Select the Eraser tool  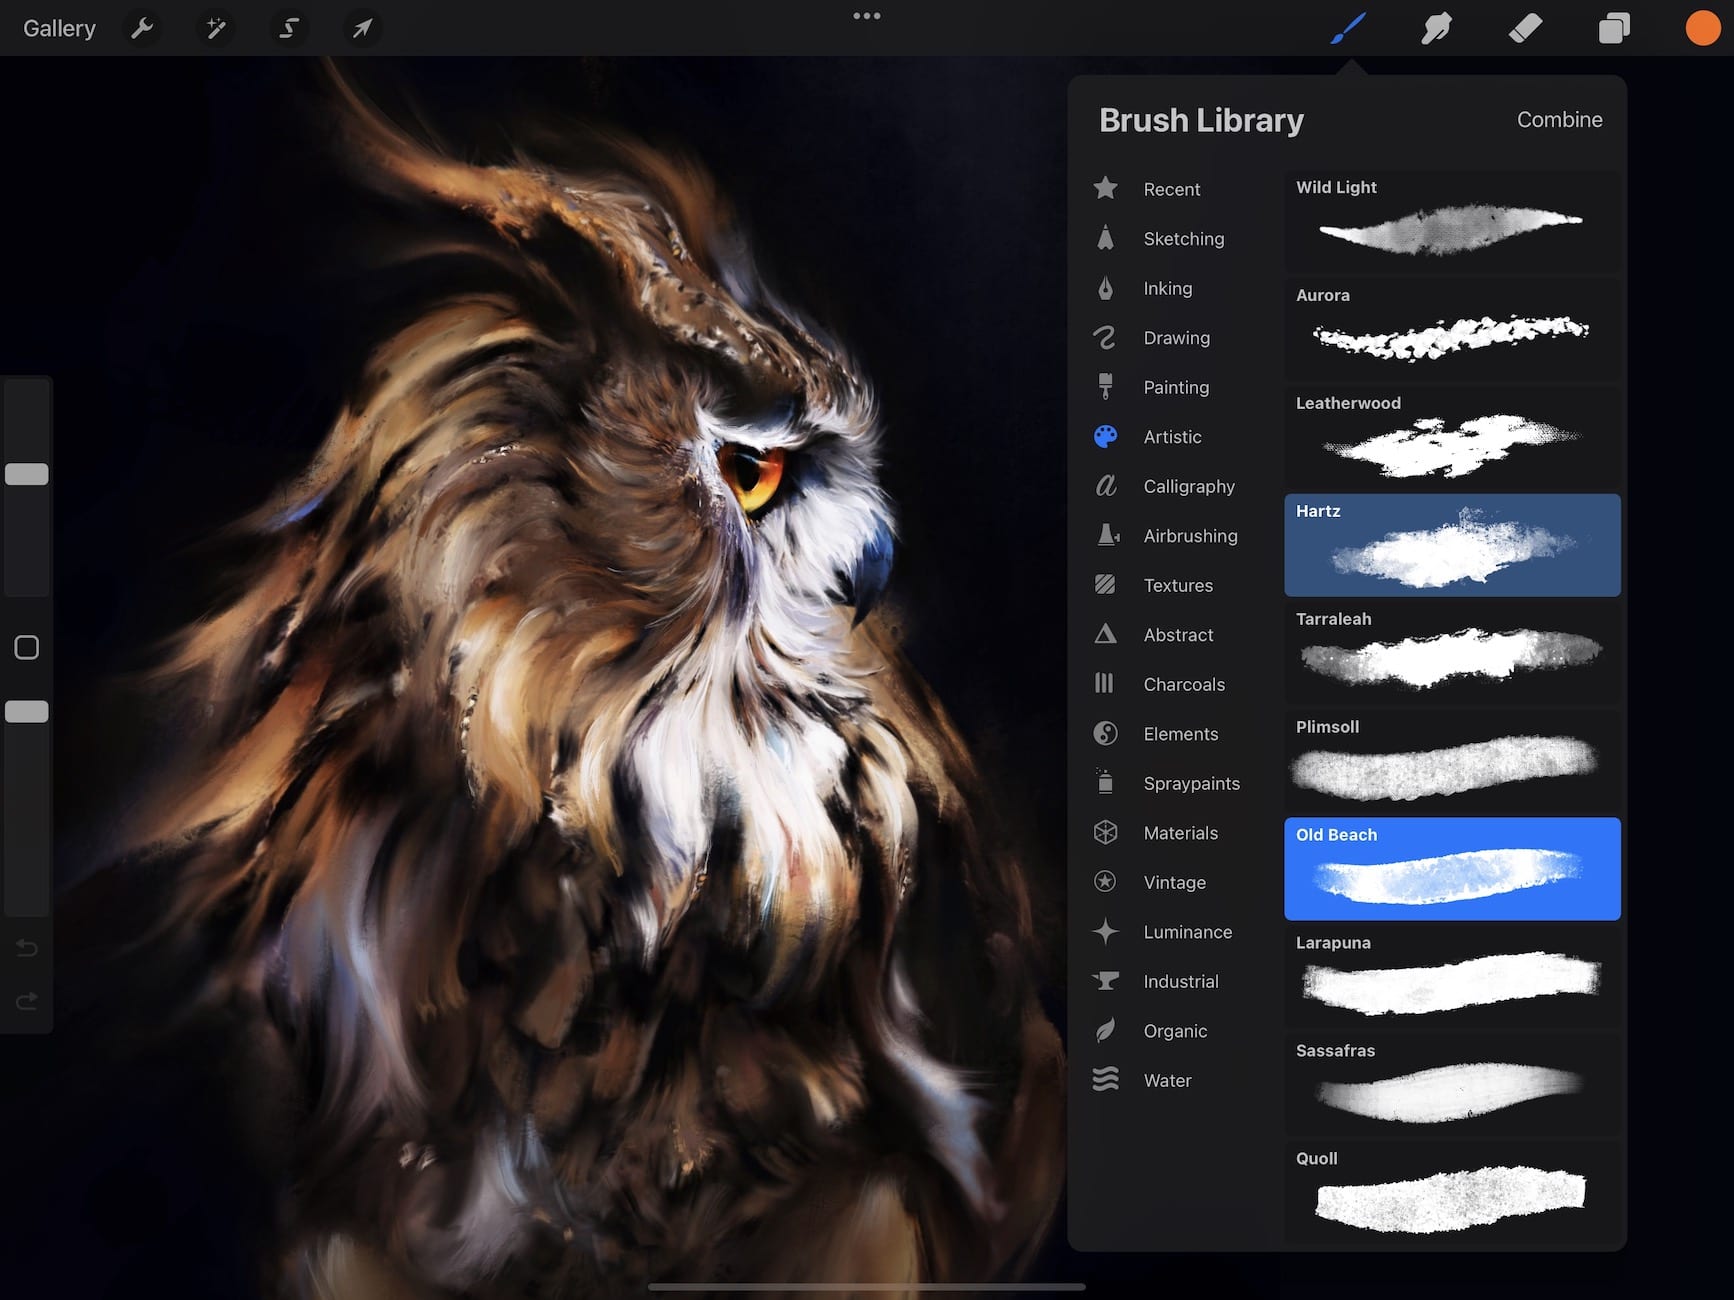pyautogui.click(x=1525, y=27)
